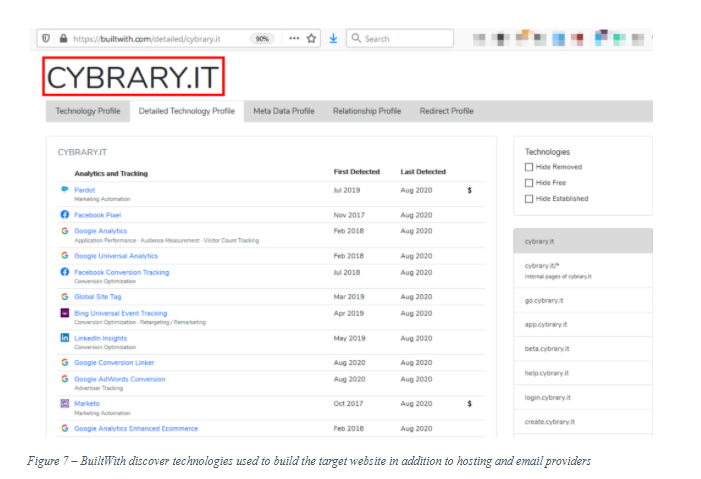Click the Analytics and Tracking section heading
This screenshot has height=479, width=701.
111,174
